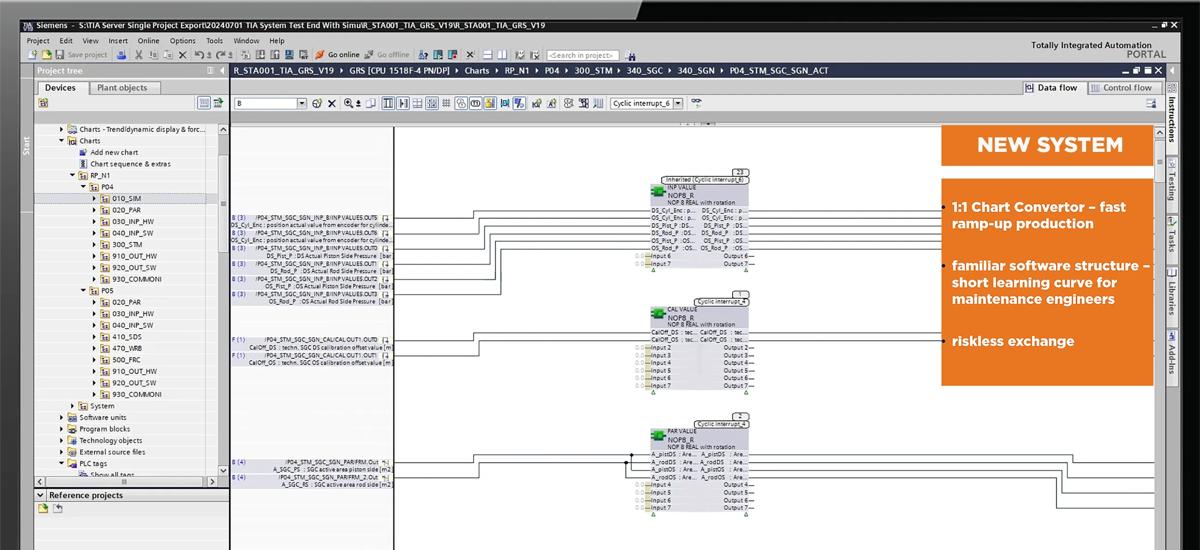Open the View menu
Viewport: 1200px width, 550px height.
click(x=90, y=41)
